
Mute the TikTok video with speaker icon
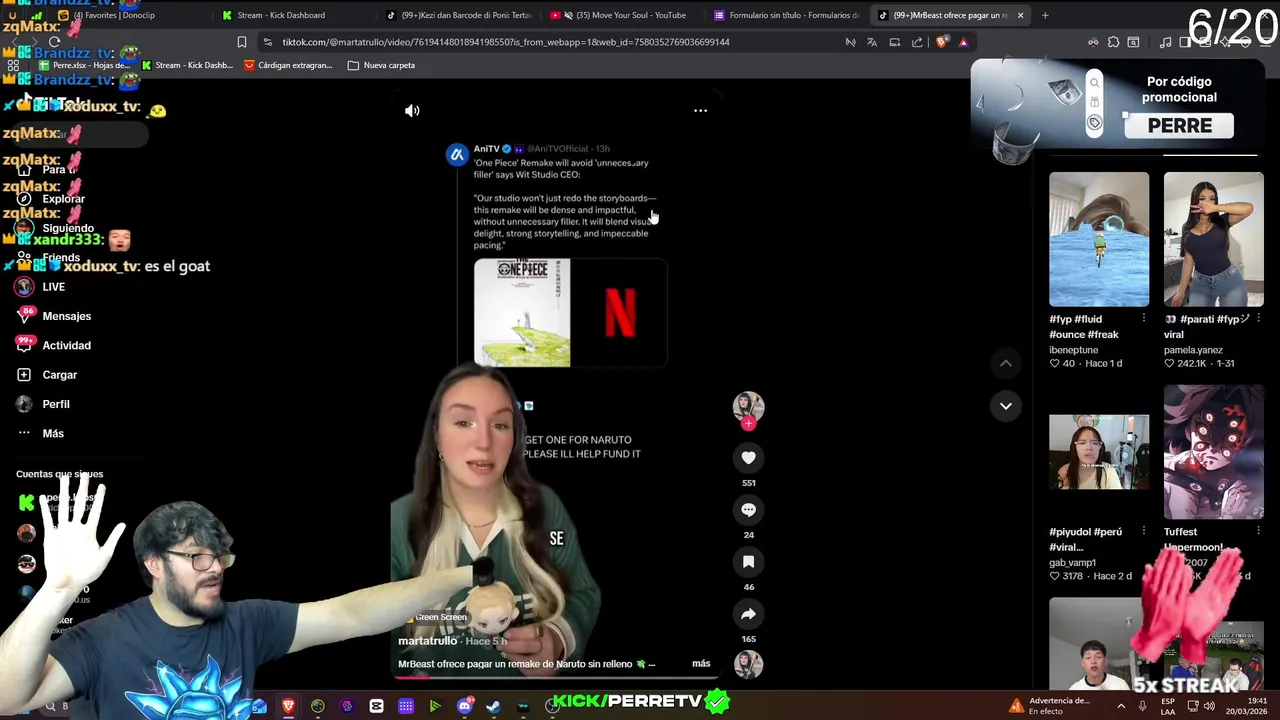click(x=412, y=111)
